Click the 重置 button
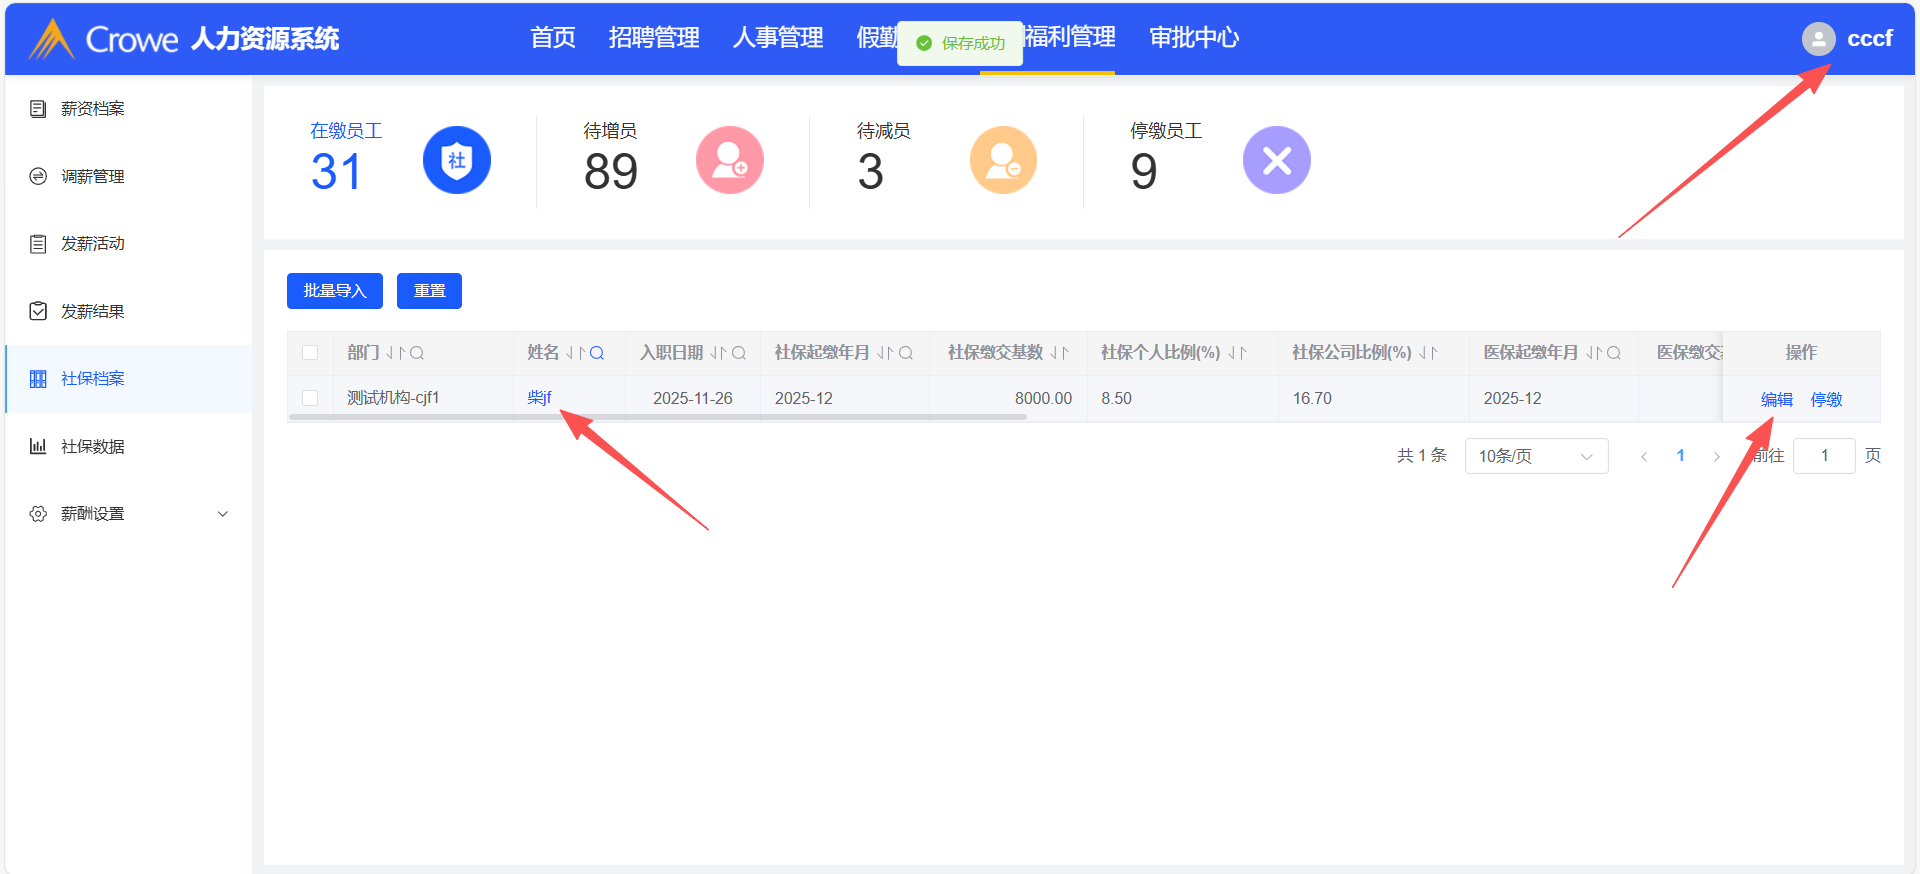1920x874 pixels. 429,291
